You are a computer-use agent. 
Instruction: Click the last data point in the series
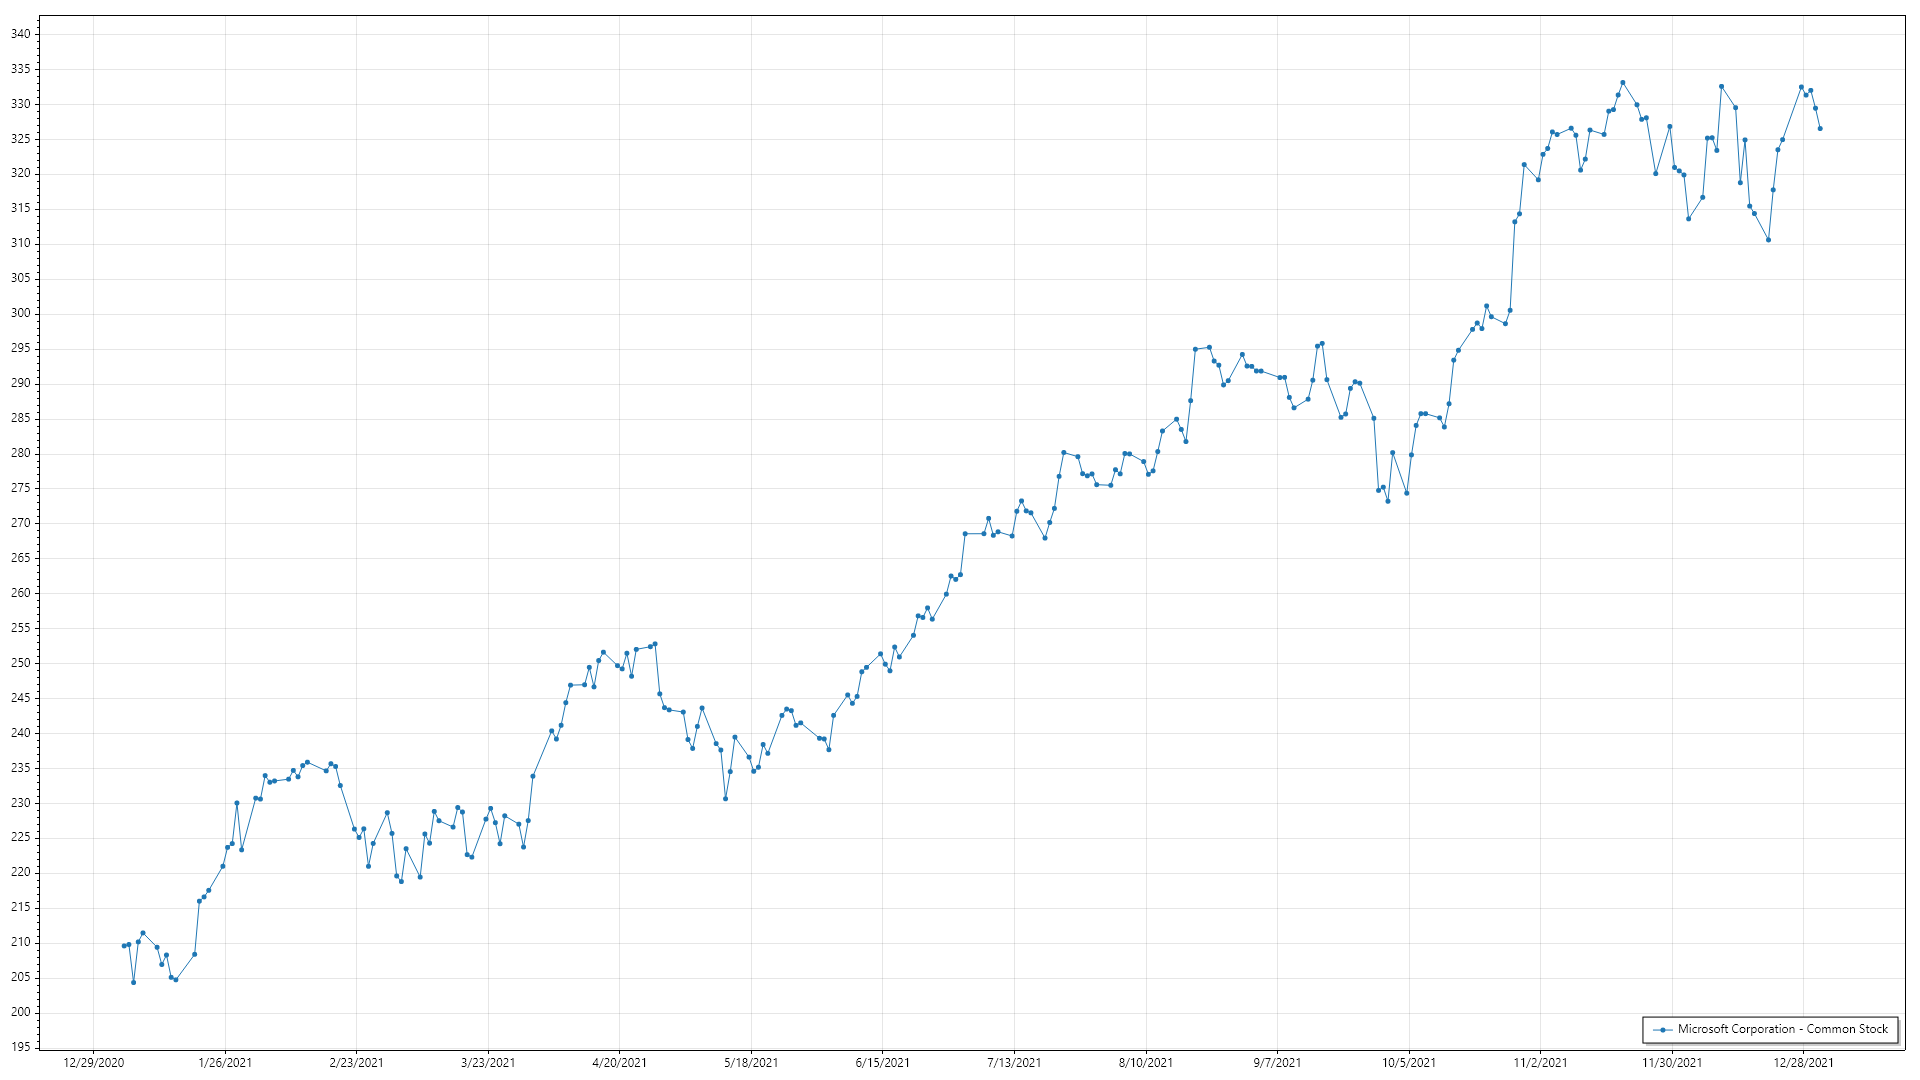[x=1820, y=129]
